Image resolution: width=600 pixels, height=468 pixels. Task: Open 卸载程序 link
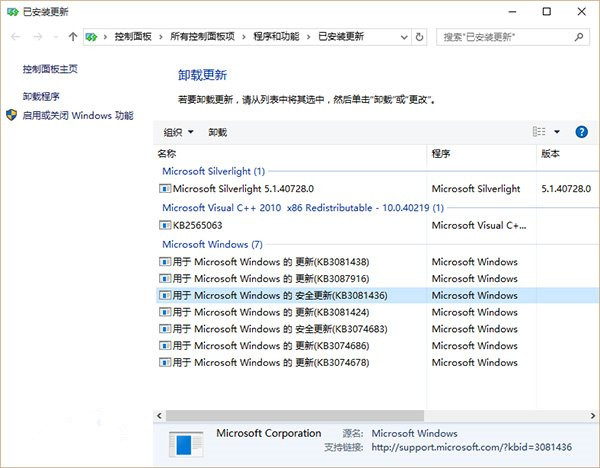click(41, 96)
